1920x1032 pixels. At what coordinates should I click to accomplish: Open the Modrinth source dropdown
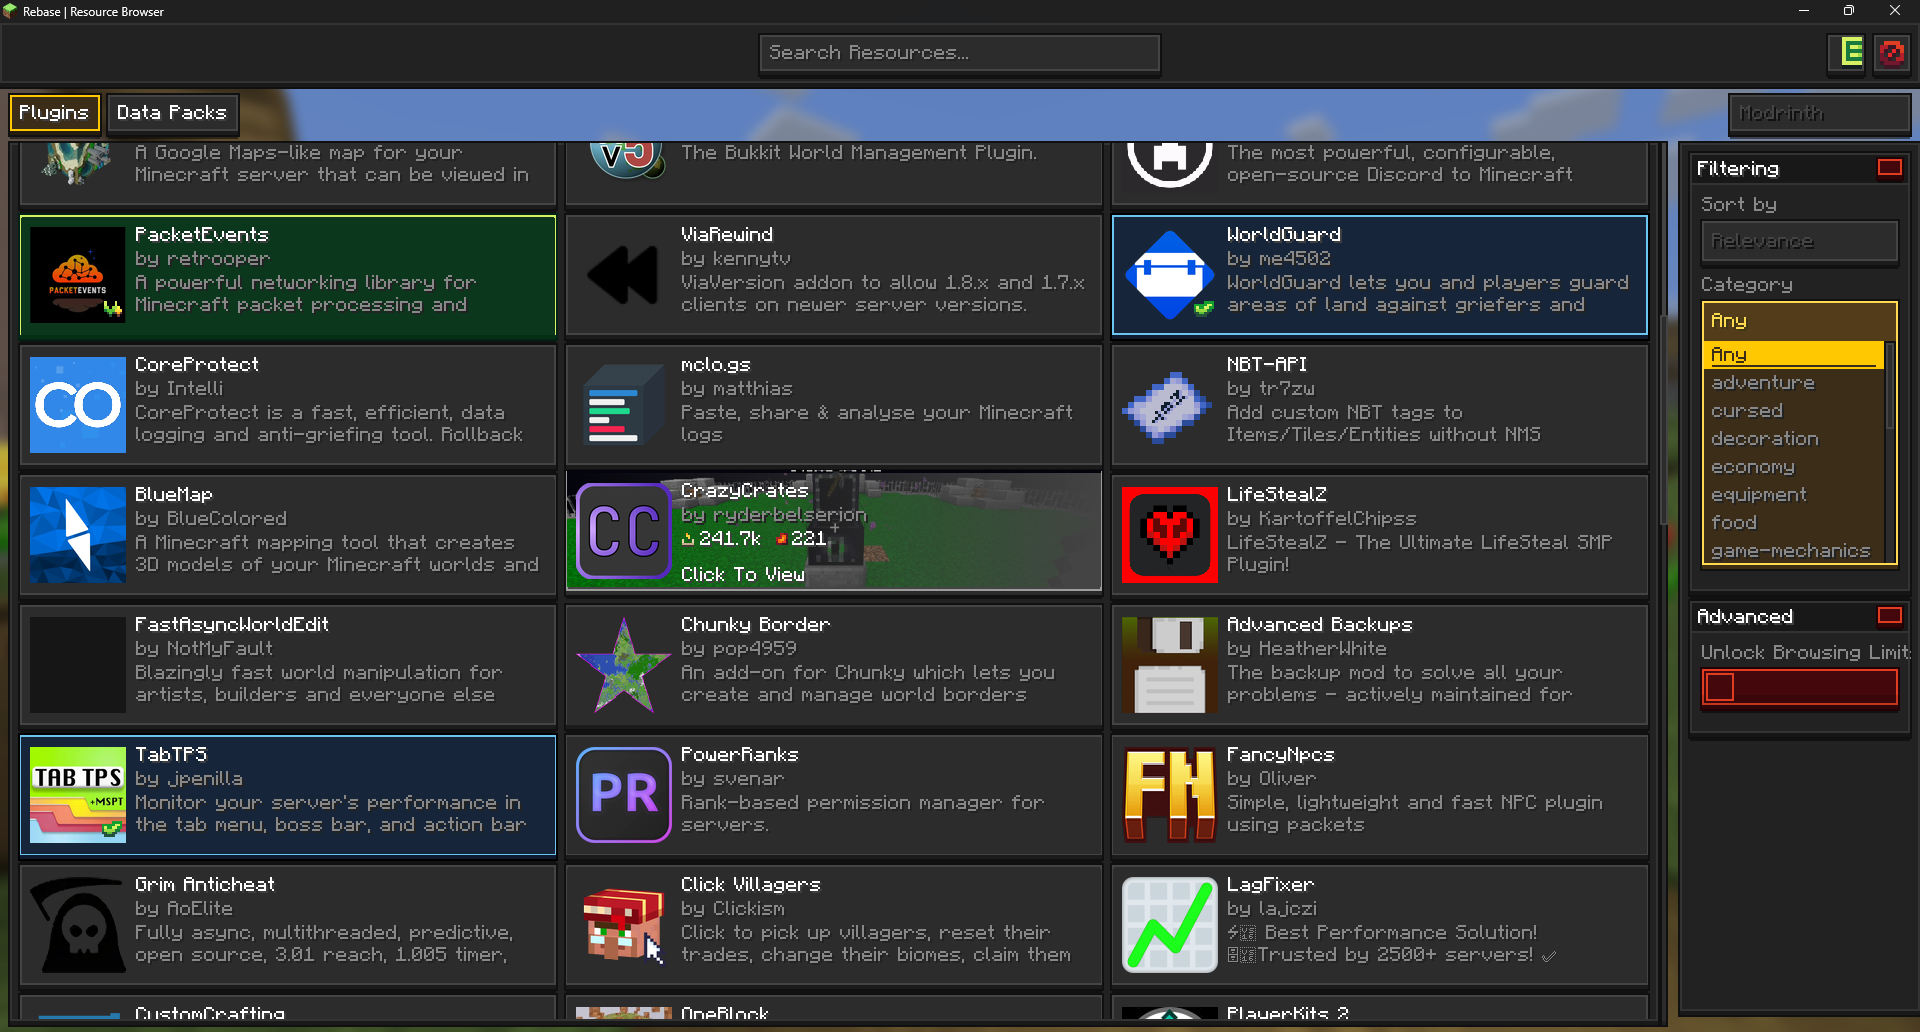click(1819, 113)
